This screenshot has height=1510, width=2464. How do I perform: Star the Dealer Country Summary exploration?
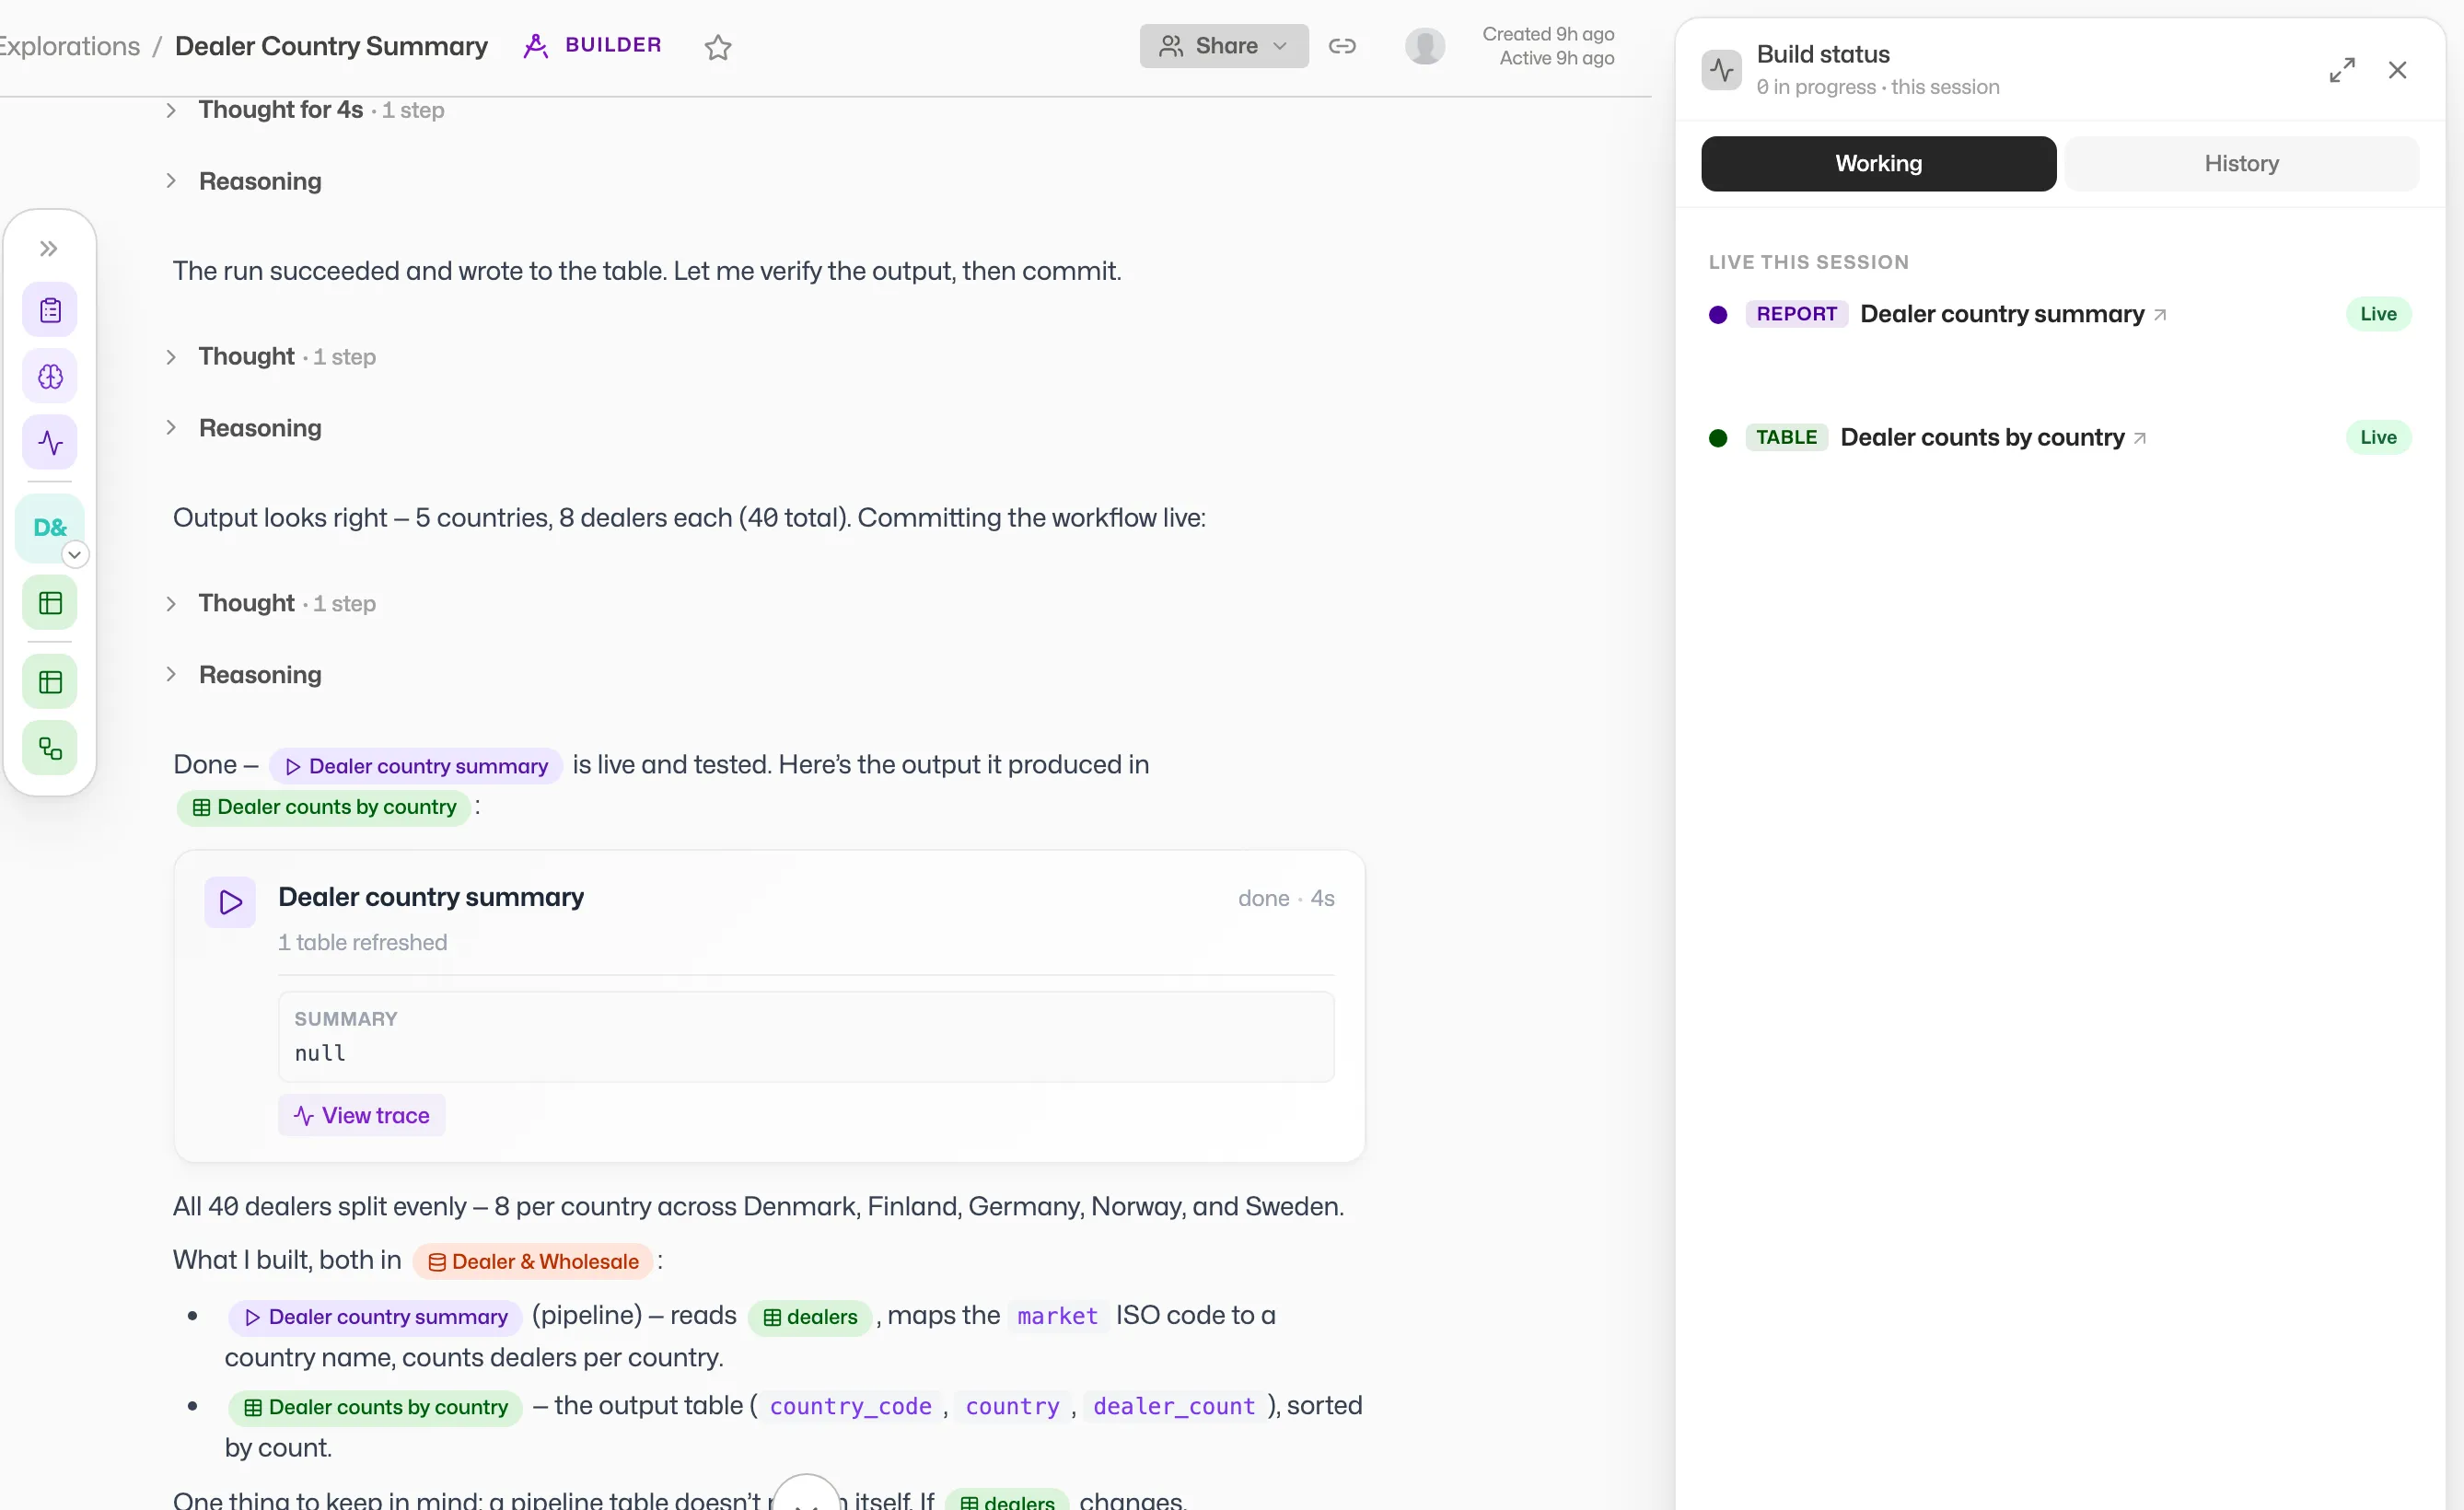tap(718, 46)
